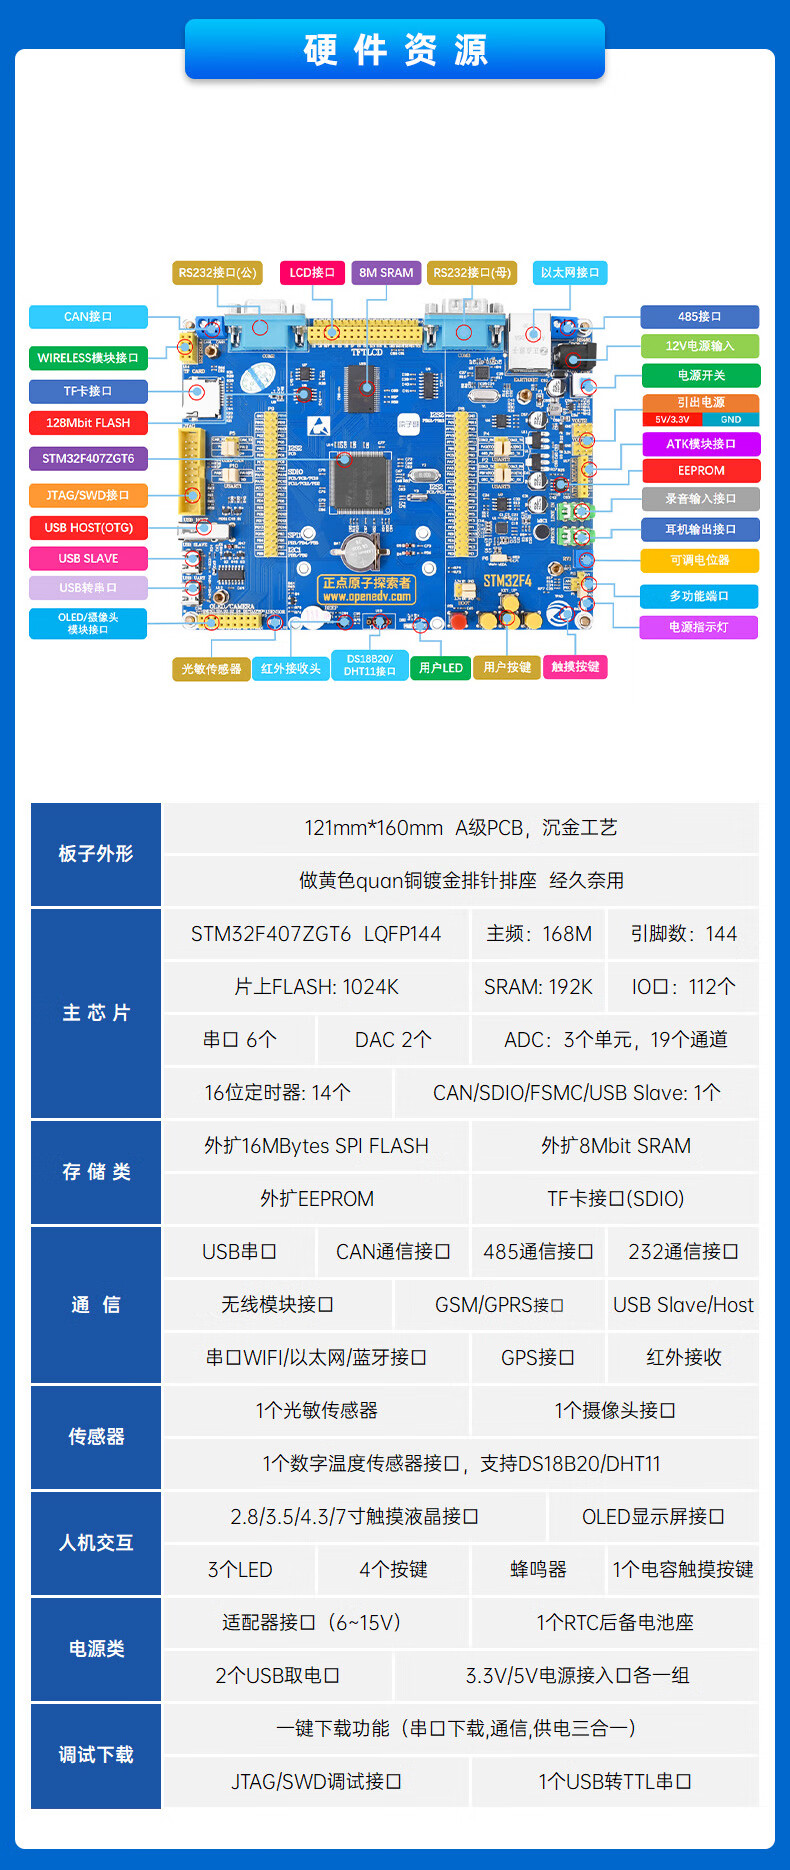Screen dimensions: 790x1870
Task: Select the SRAM: 192K cell
Action: (539, 987)
